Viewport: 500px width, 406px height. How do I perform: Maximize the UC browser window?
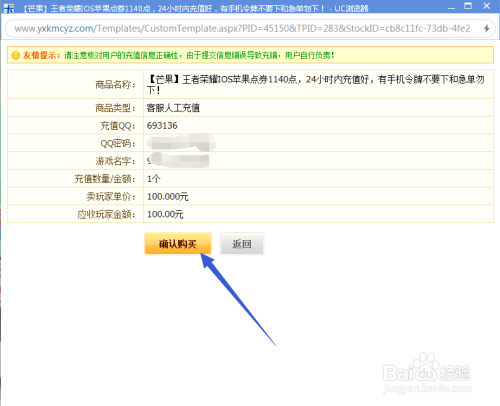[468, 6]
